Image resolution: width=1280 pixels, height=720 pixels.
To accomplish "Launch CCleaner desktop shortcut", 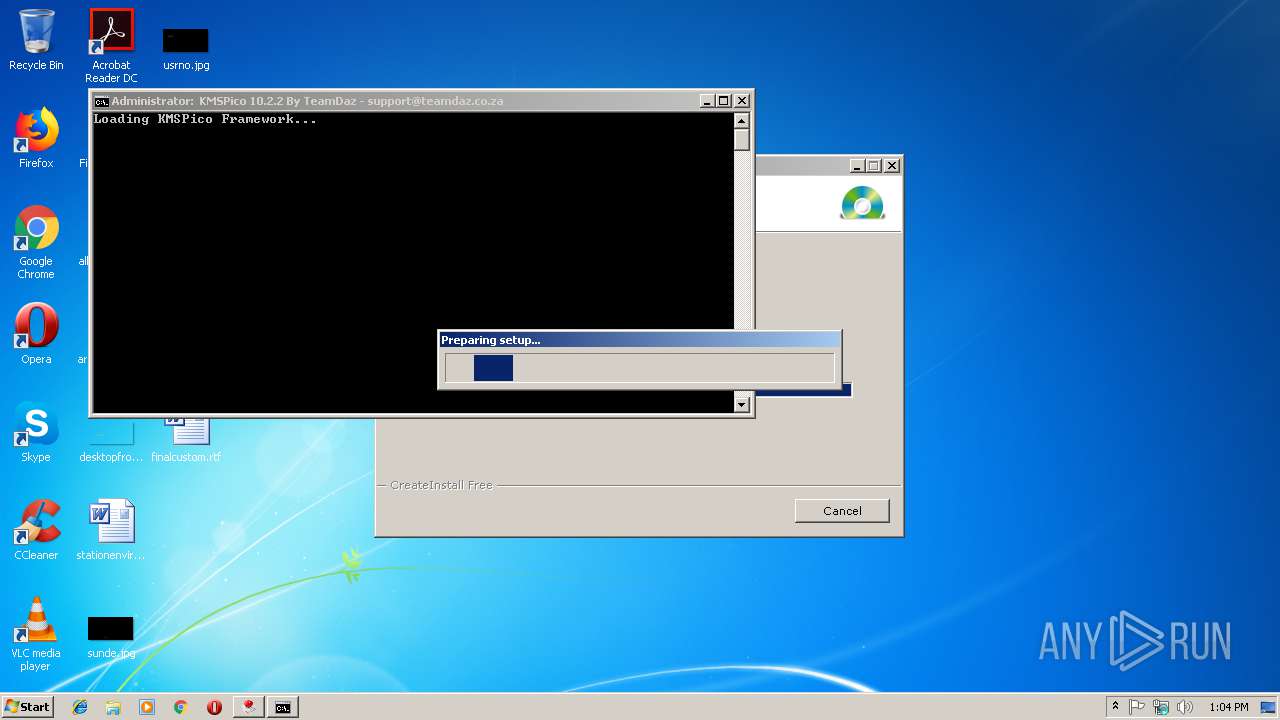I will click(x=36, y=531).
